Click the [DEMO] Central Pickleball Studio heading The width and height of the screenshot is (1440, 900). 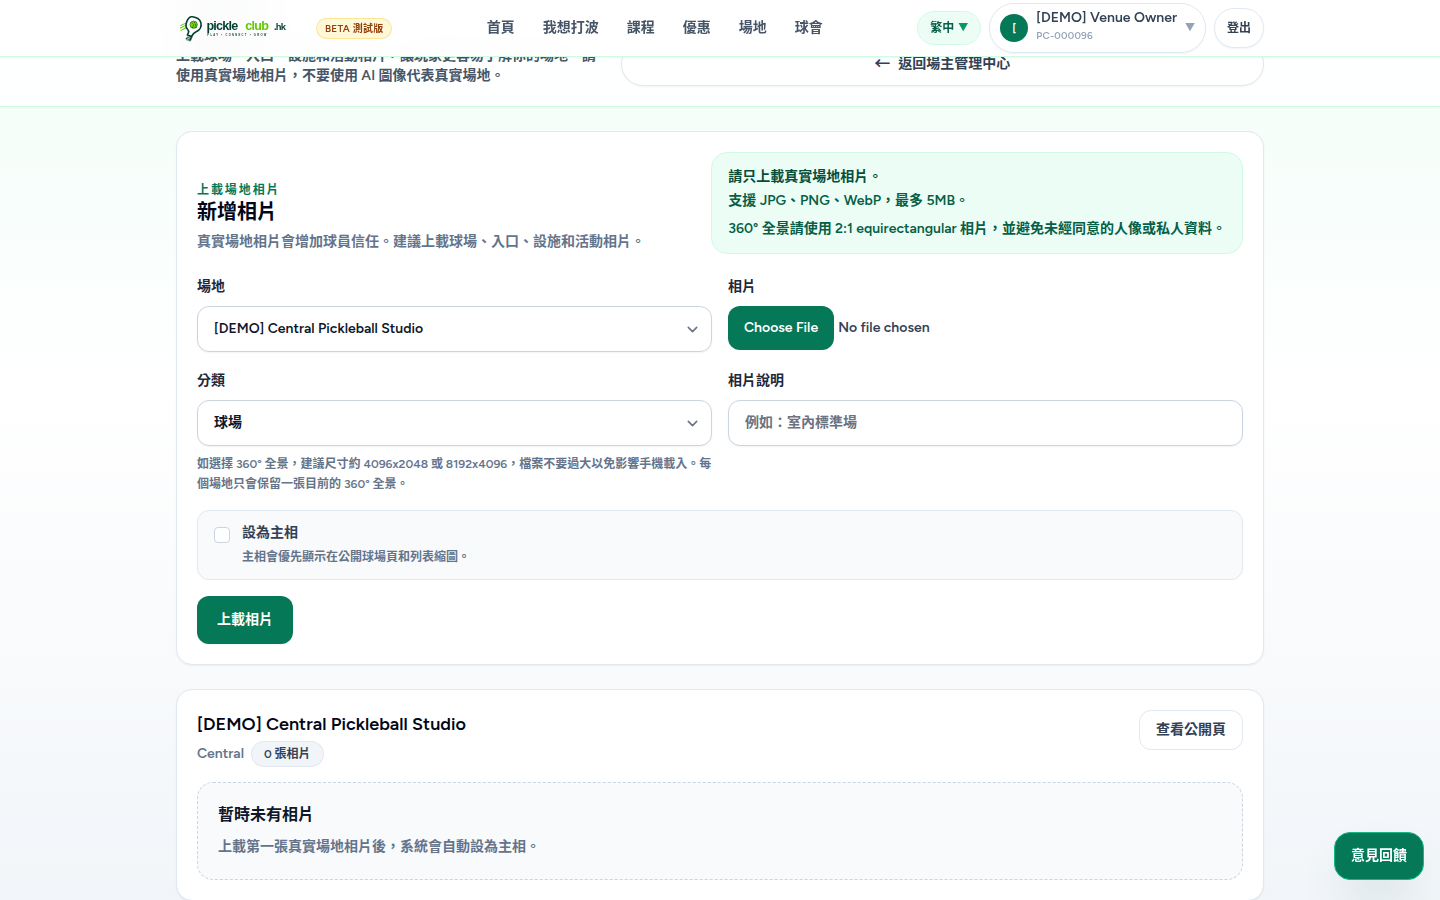(331, 724)
